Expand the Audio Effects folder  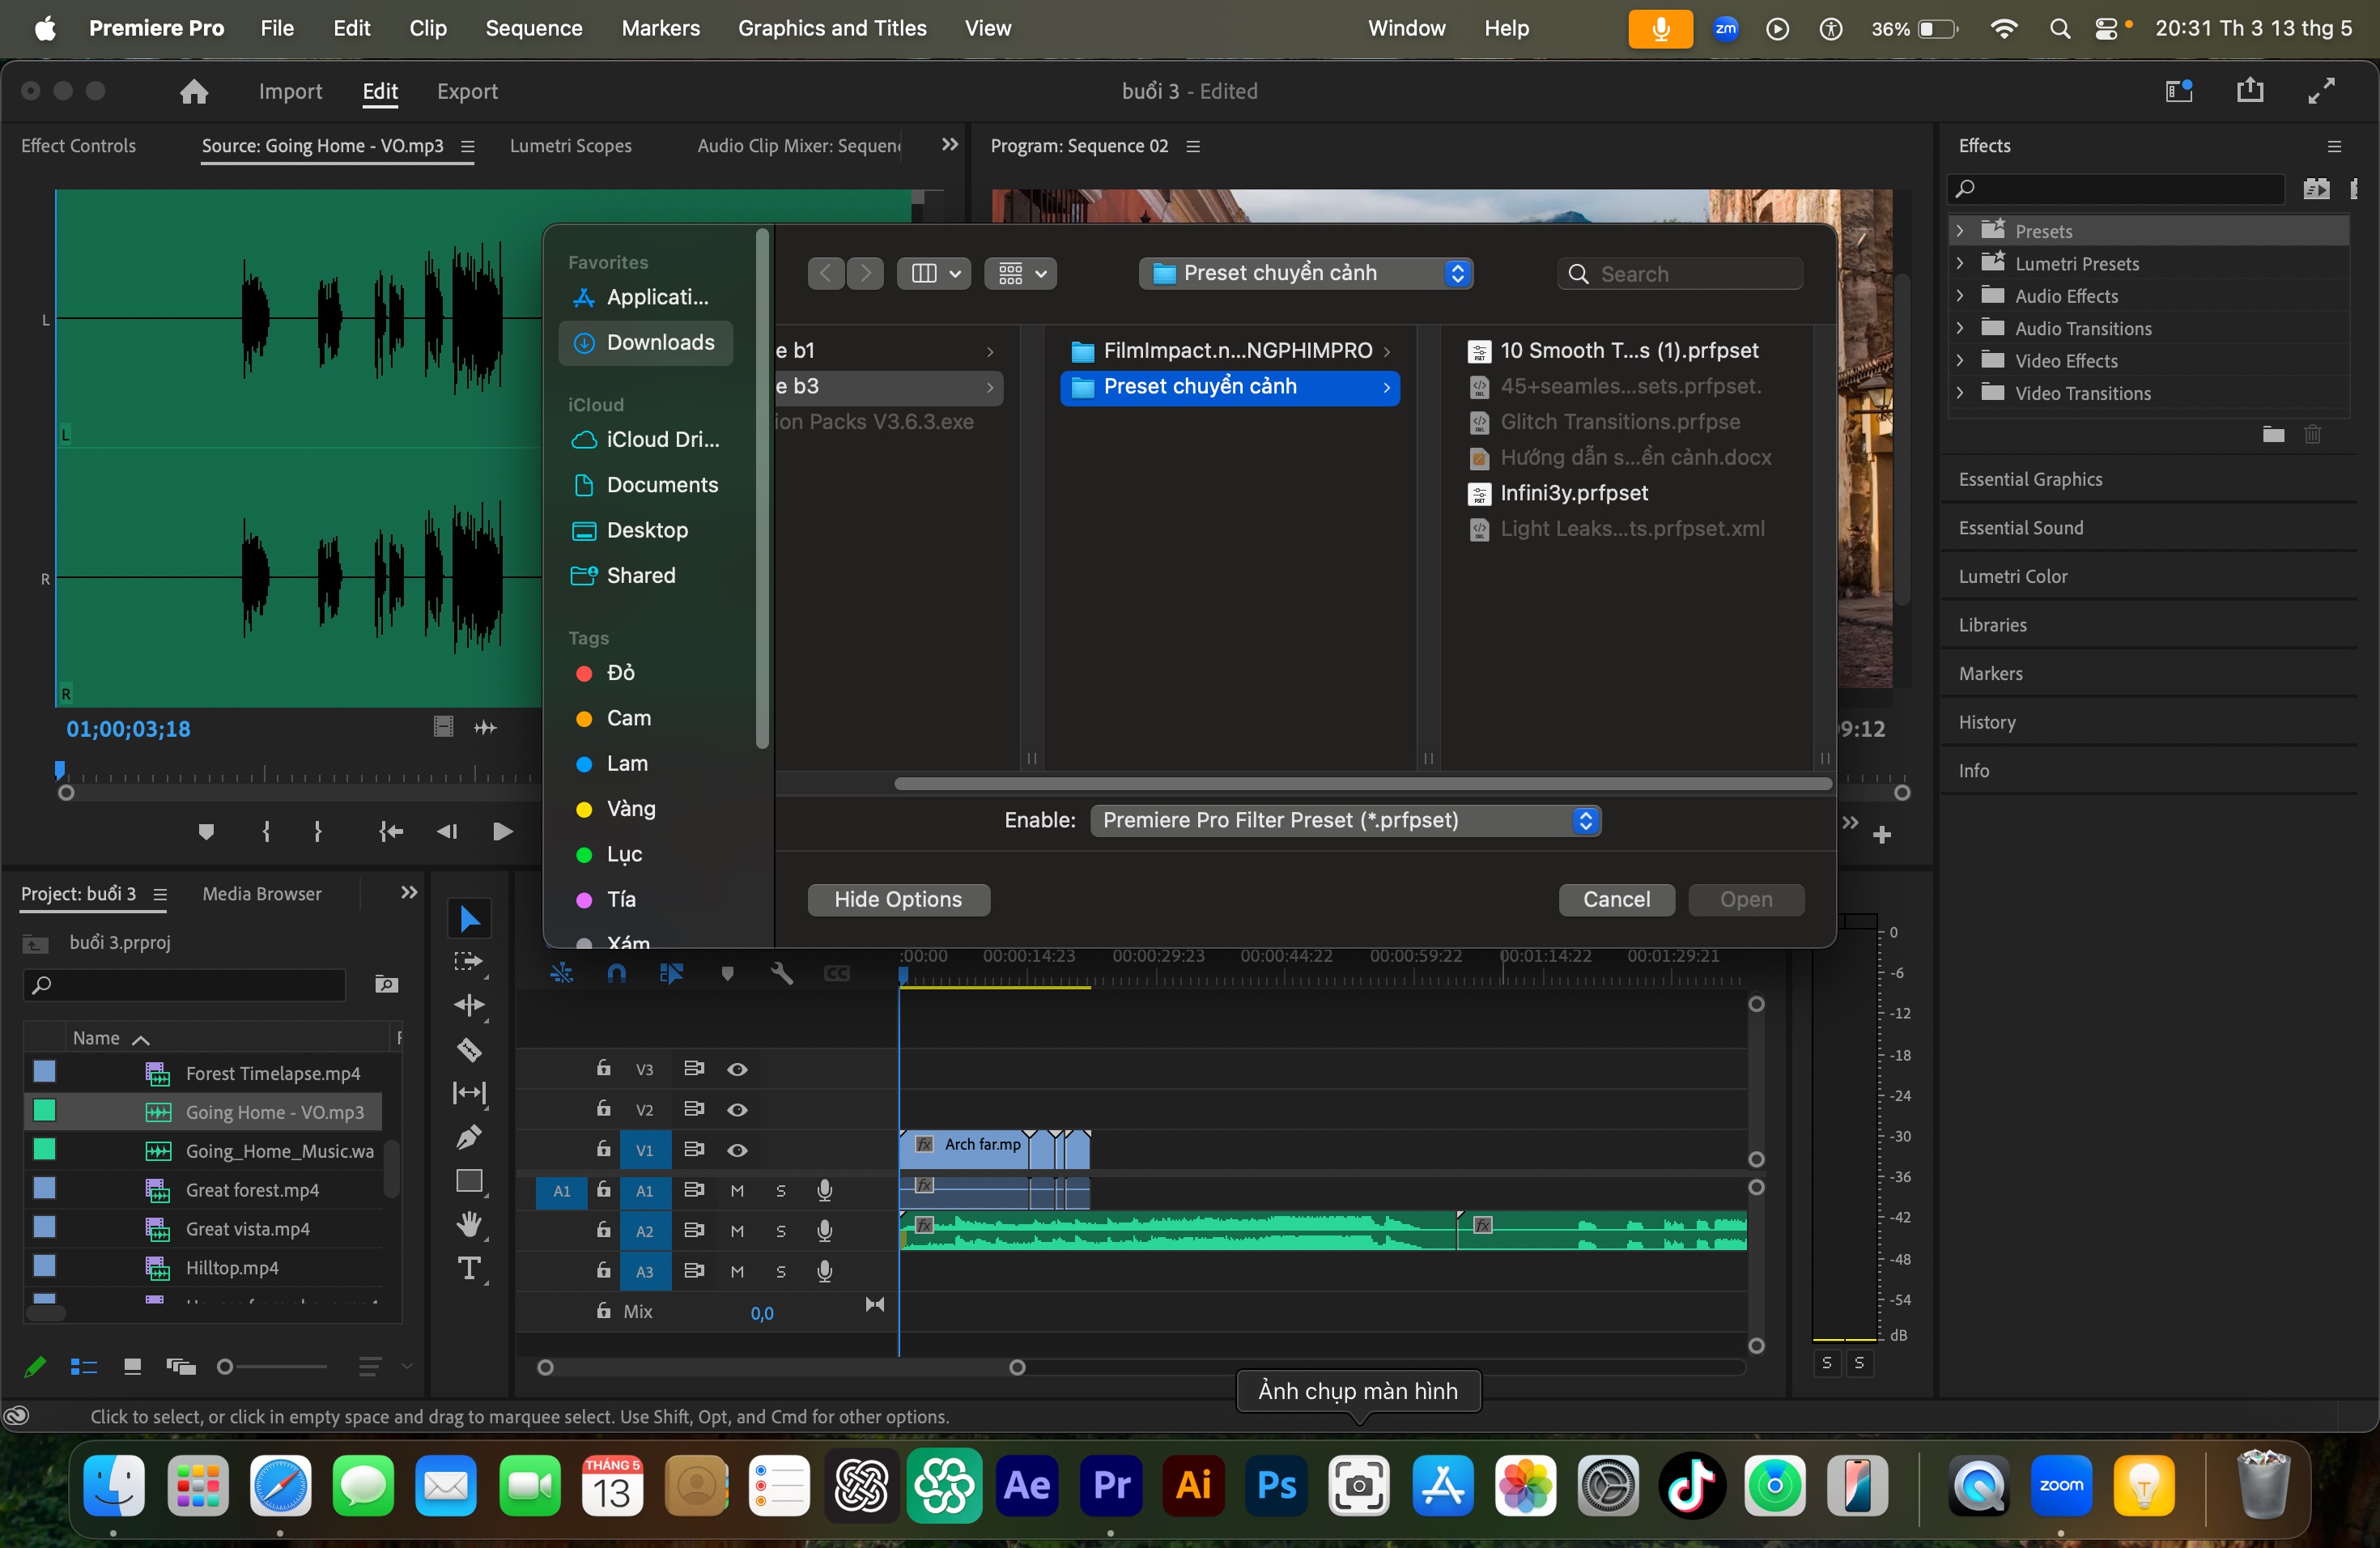[1960, 295]
